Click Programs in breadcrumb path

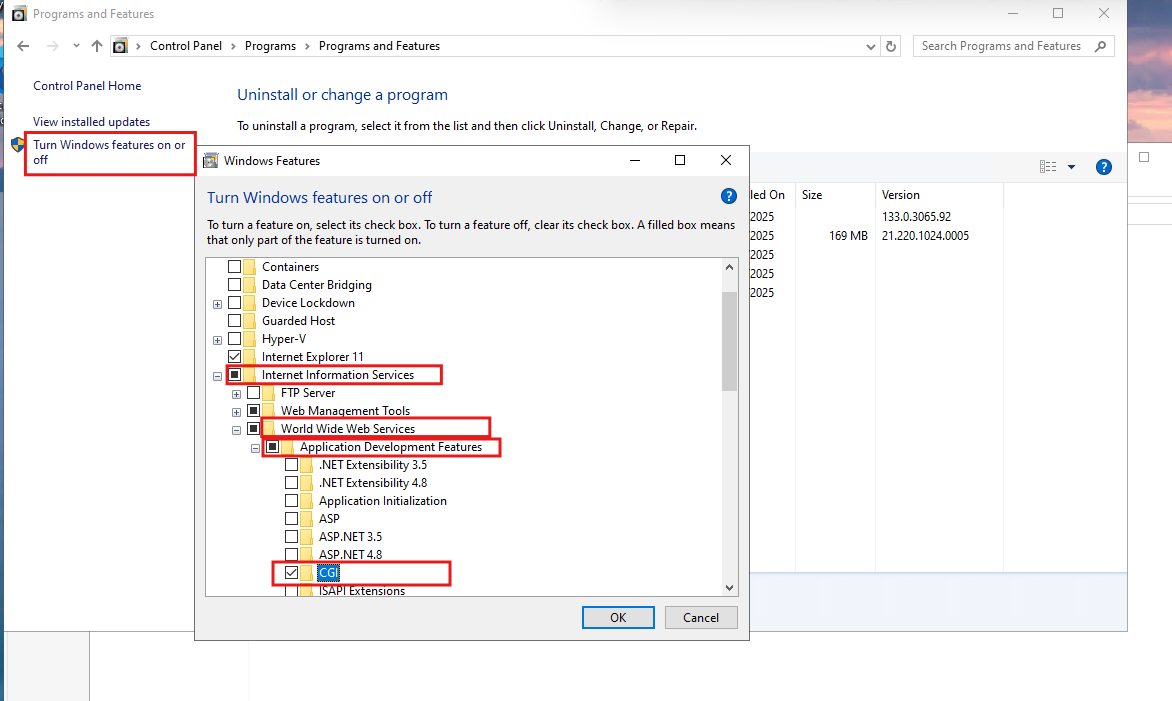tap(270, 46)
